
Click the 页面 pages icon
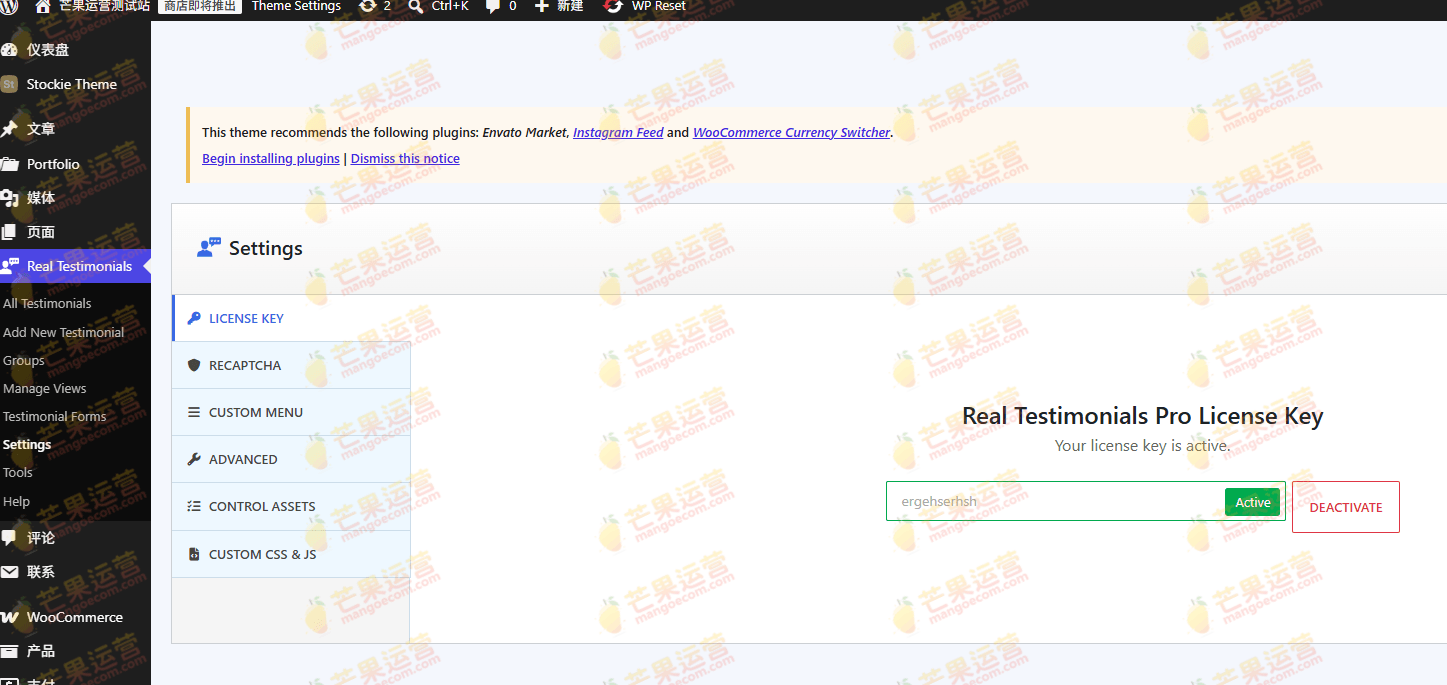(x=9, y=232)
